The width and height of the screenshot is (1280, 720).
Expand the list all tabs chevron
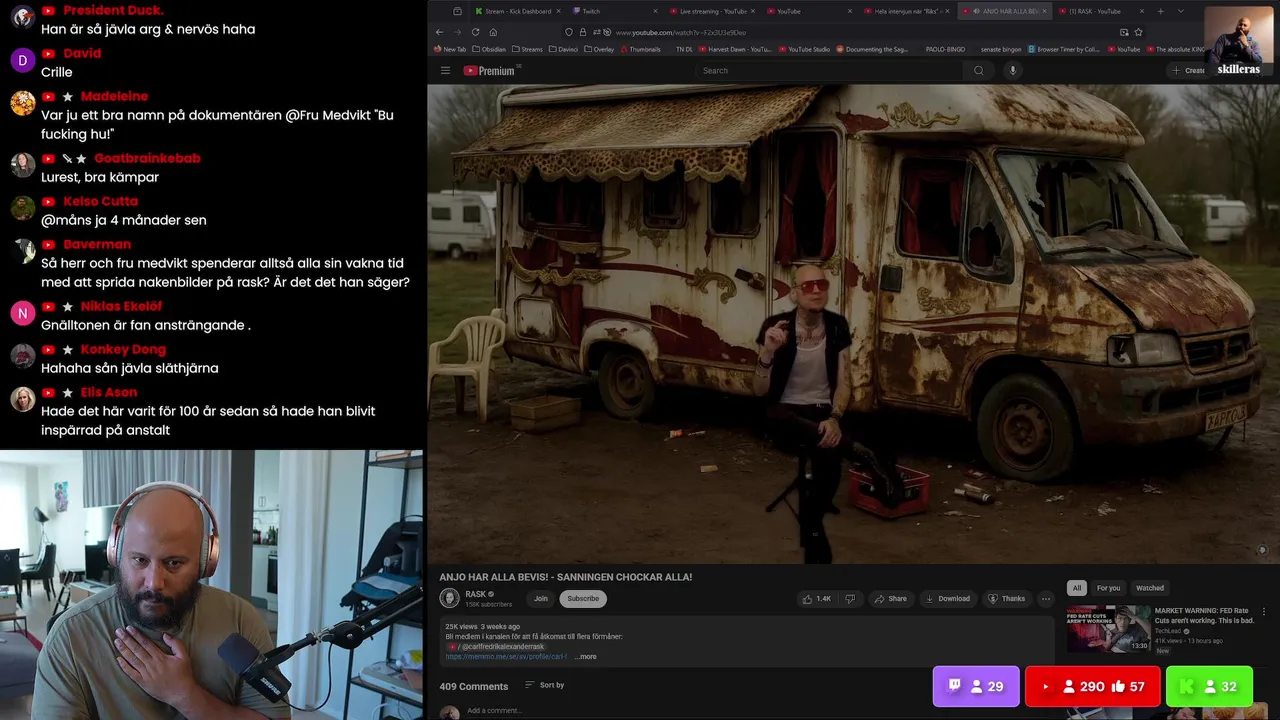1180,11
